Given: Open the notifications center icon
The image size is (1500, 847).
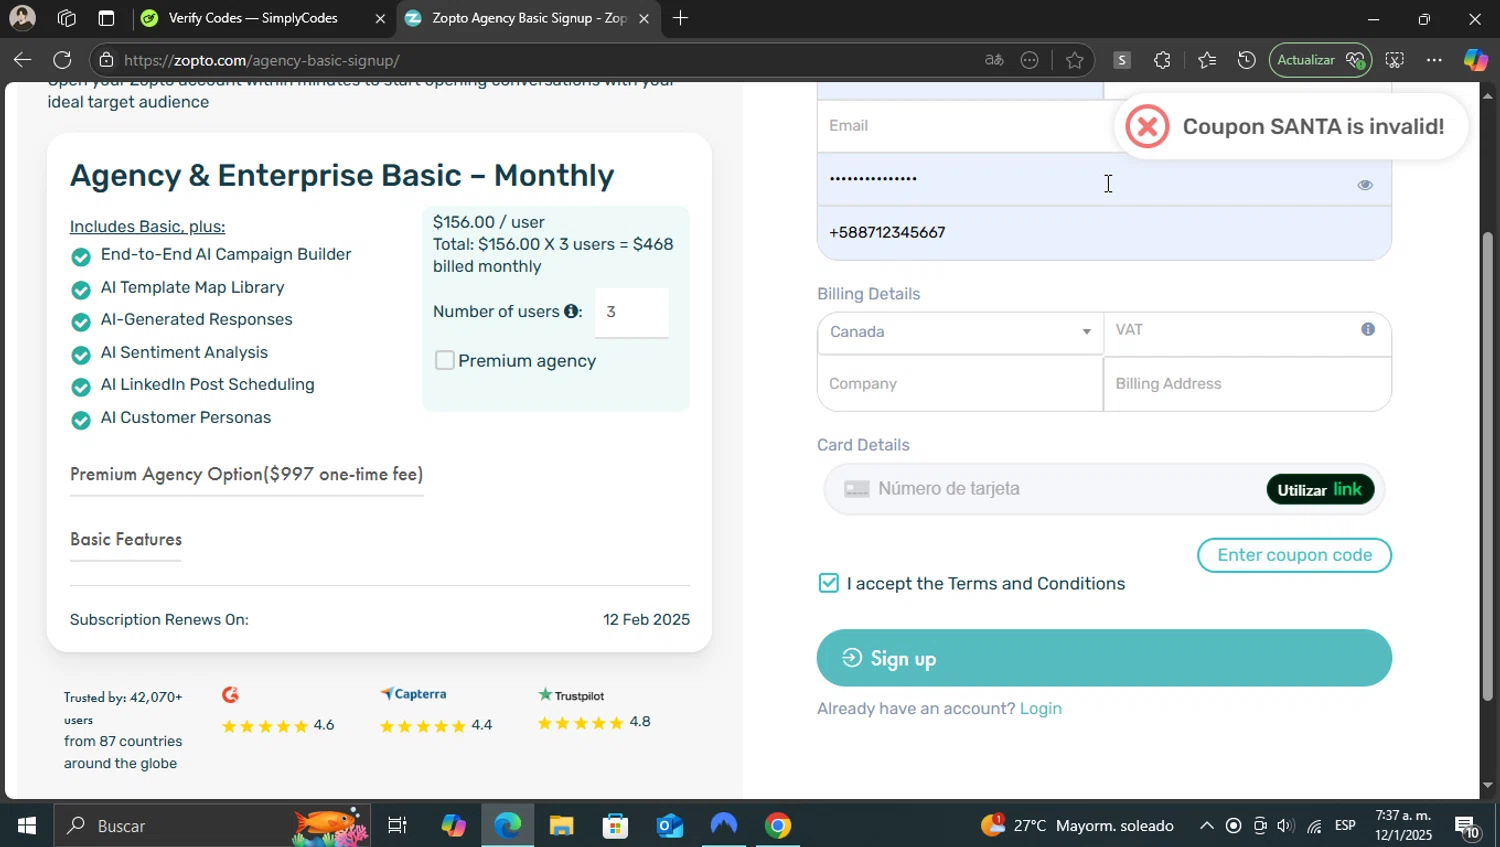Looking at the screenshot, I should coord(1467,826).
